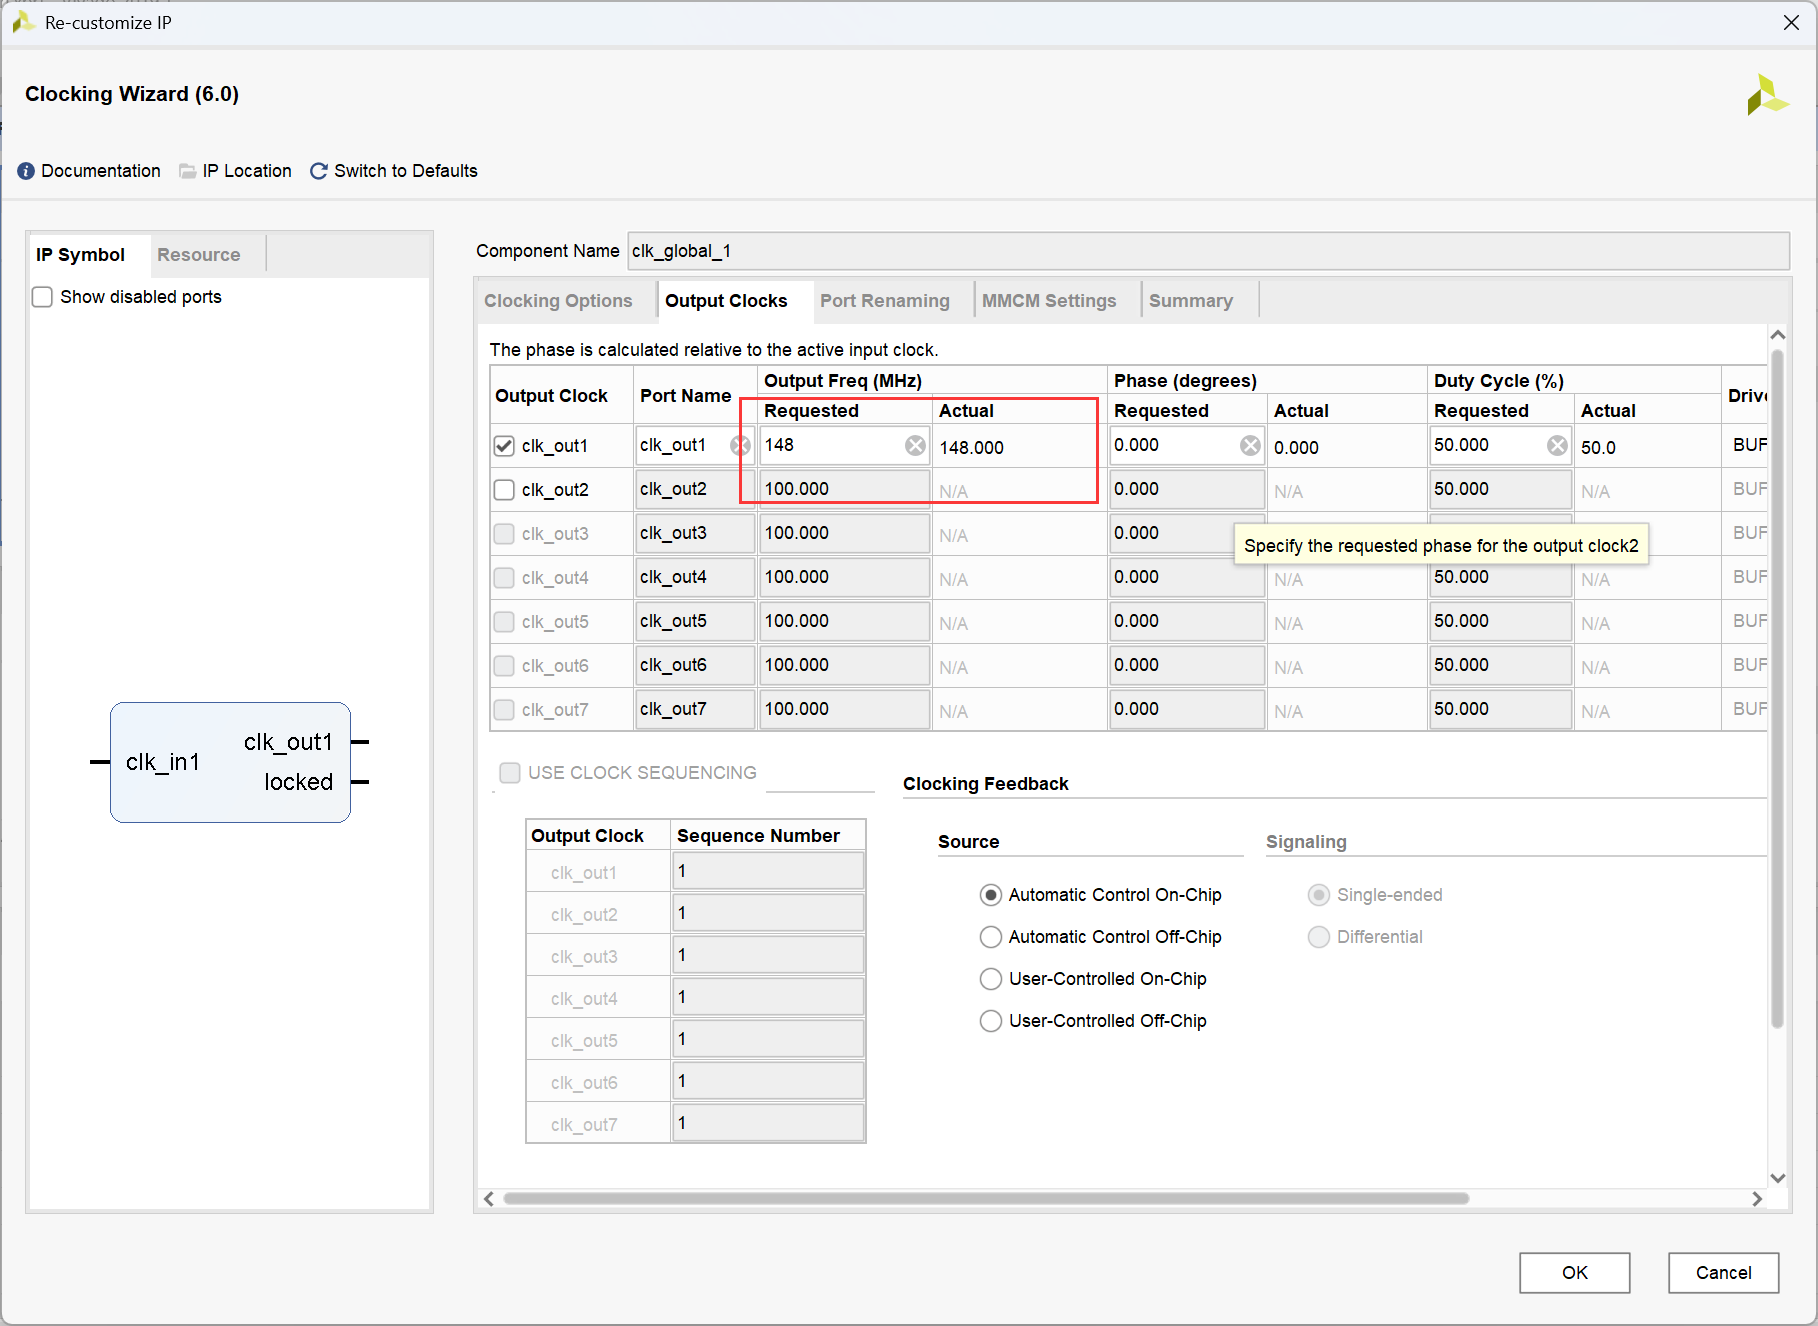Click the clk_out3 requested frequency field
1818x1326 pixels.
pyautogui.click(x=844, y=534)
